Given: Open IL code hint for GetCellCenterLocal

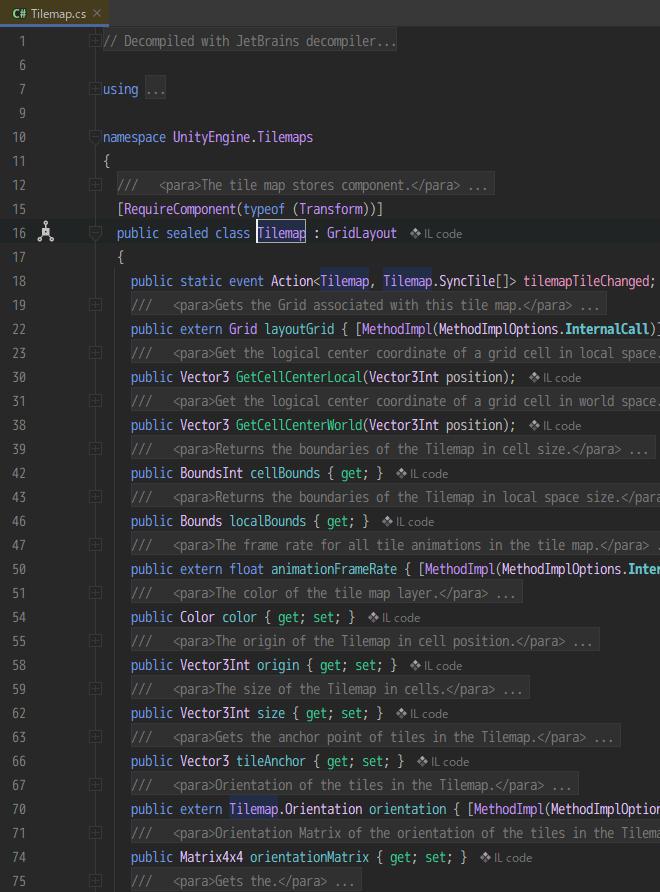Looking at the screenshot, I should tap(555, 378).
